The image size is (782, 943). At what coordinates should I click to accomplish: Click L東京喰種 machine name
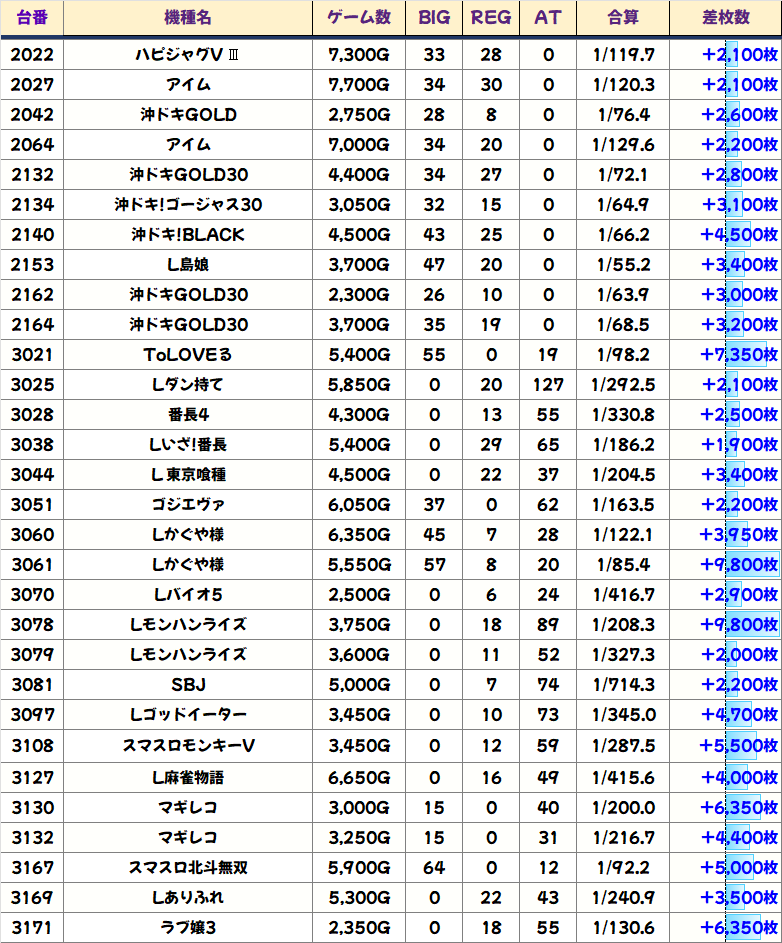188,475
